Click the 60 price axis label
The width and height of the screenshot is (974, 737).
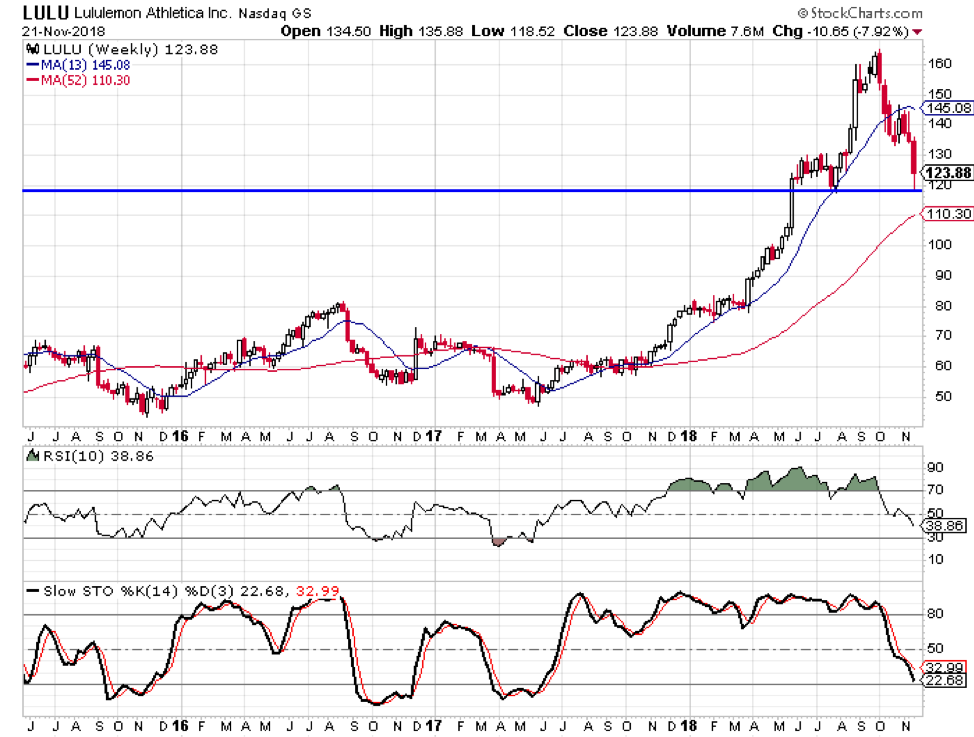click(944, 366)
